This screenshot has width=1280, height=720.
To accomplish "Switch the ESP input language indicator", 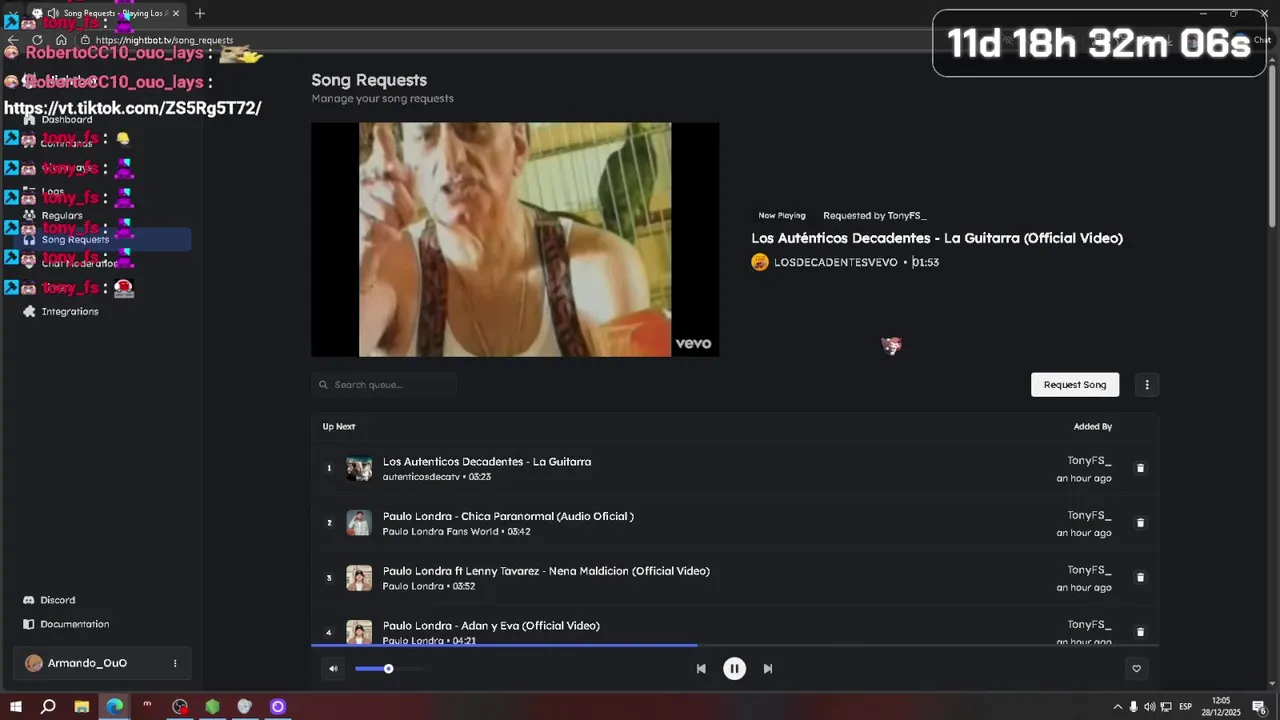I will 1185,707.
